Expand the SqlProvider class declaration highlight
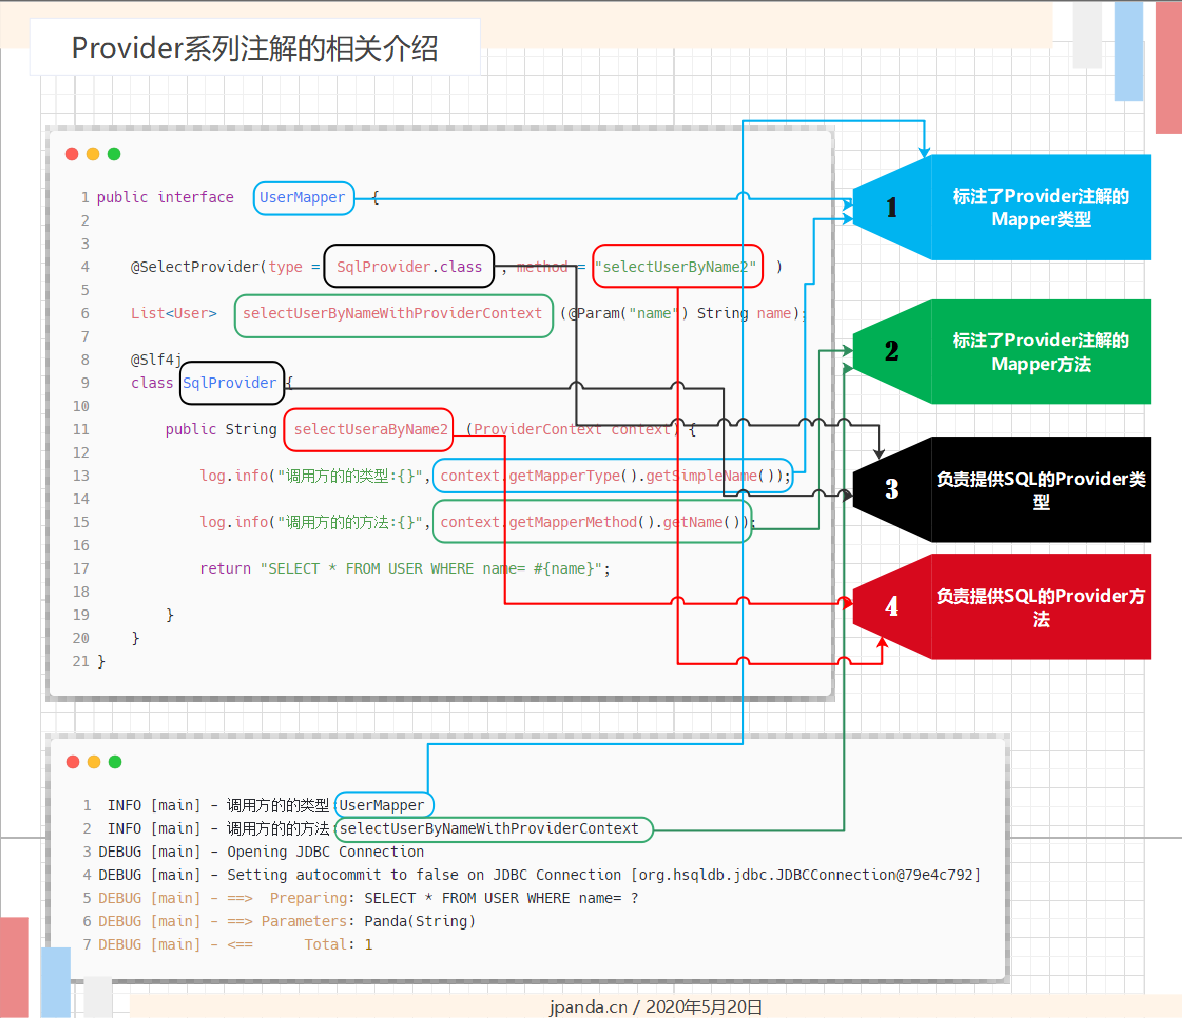The image size is (1182, 1018). [231, 383]
